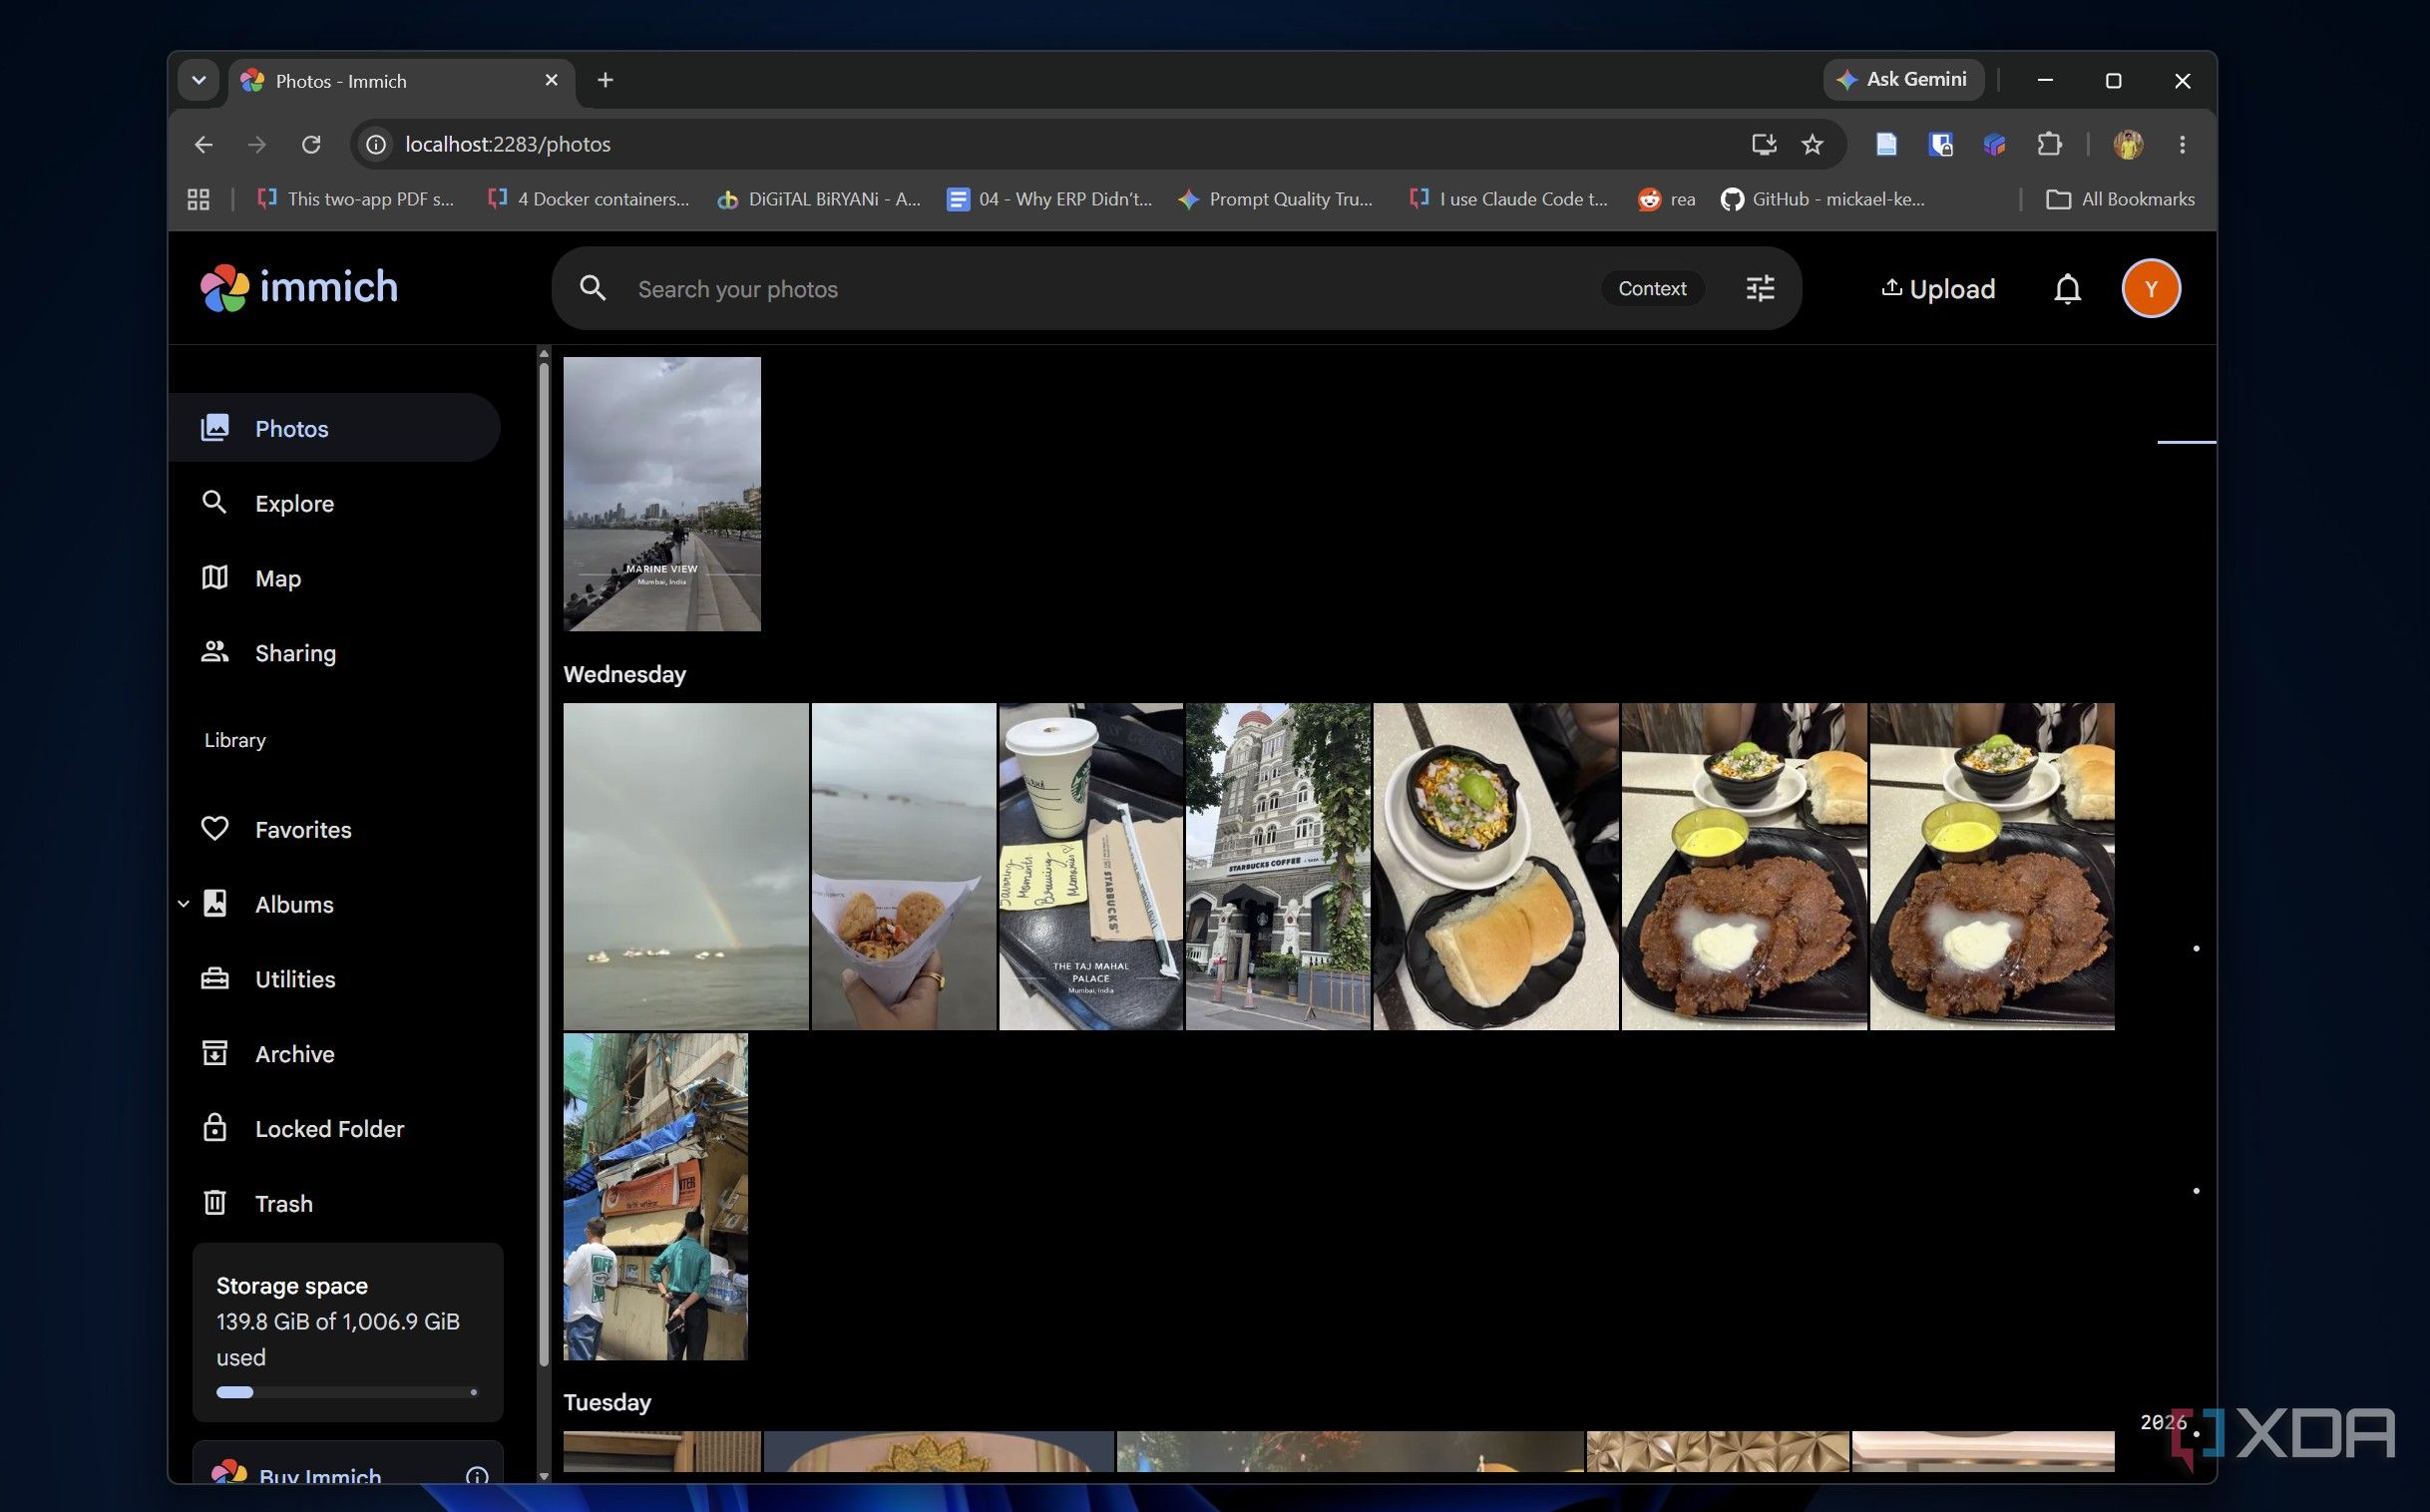
Task: Click install app icon in address bar
Action: [1763, 144]
